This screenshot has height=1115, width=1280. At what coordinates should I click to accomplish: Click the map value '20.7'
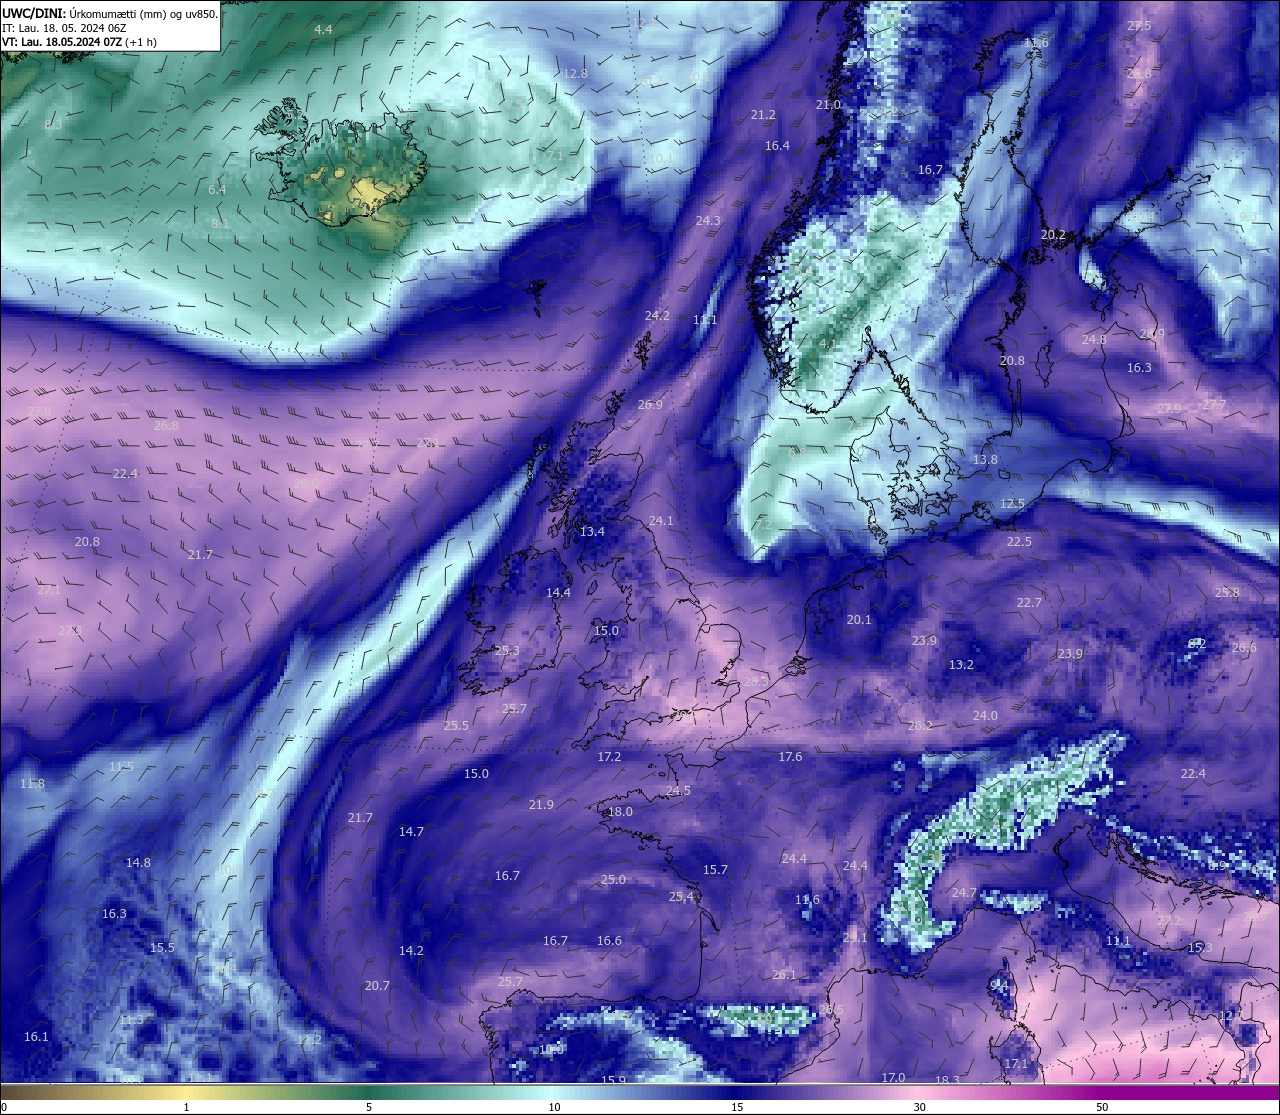point(377,986)
